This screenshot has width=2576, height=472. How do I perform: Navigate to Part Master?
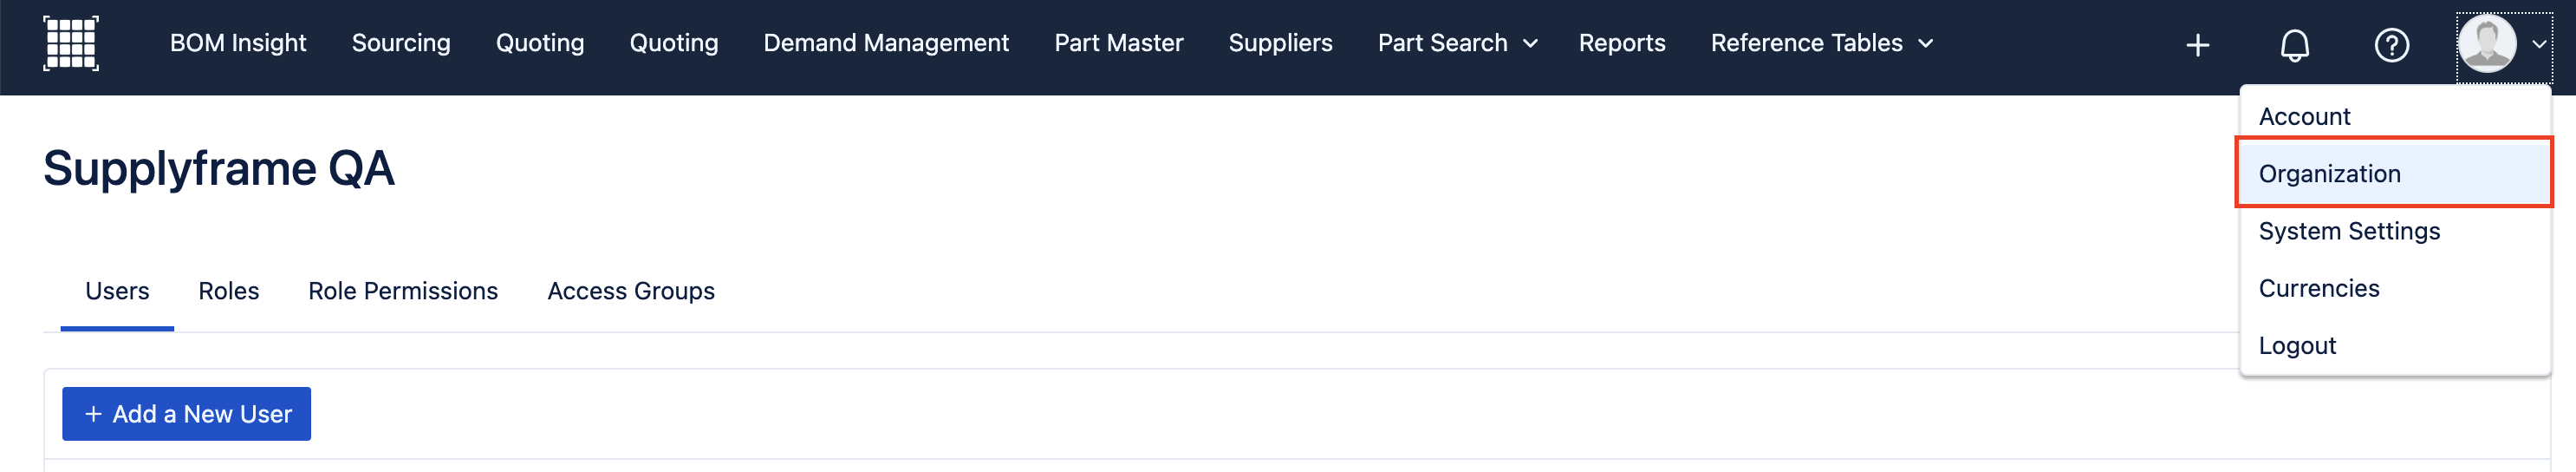pyautogui.click(x=1118, y=43)
